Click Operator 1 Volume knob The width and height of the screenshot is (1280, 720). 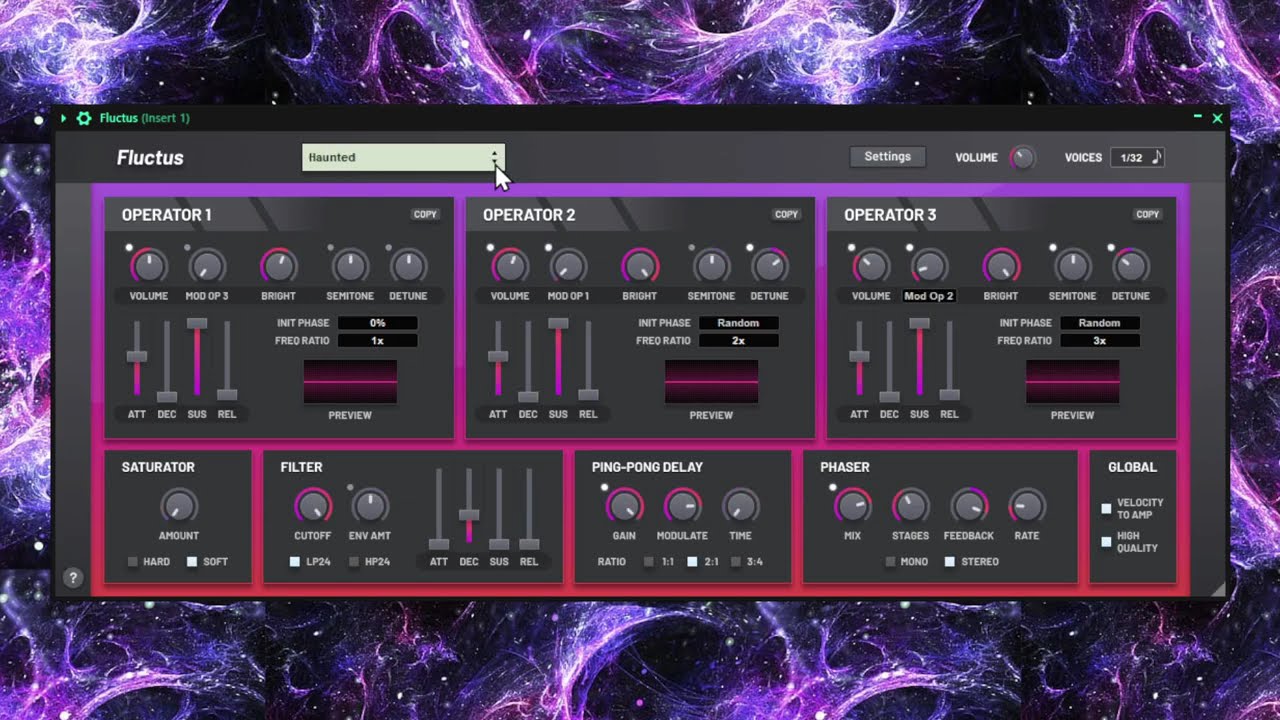coord(148,266)
